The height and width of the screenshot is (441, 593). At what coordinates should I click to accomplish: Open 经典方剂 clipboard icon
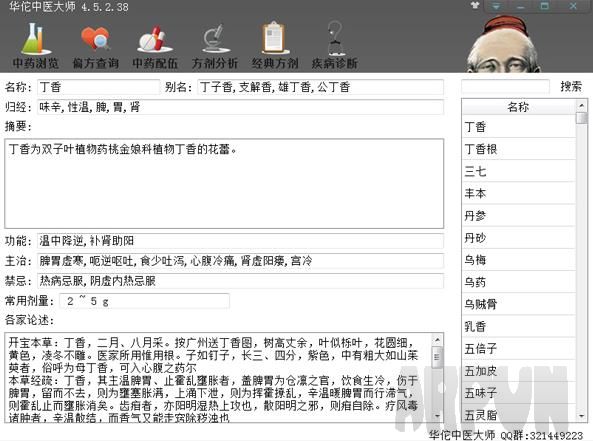pyautogui.click(x=275, y=38)
